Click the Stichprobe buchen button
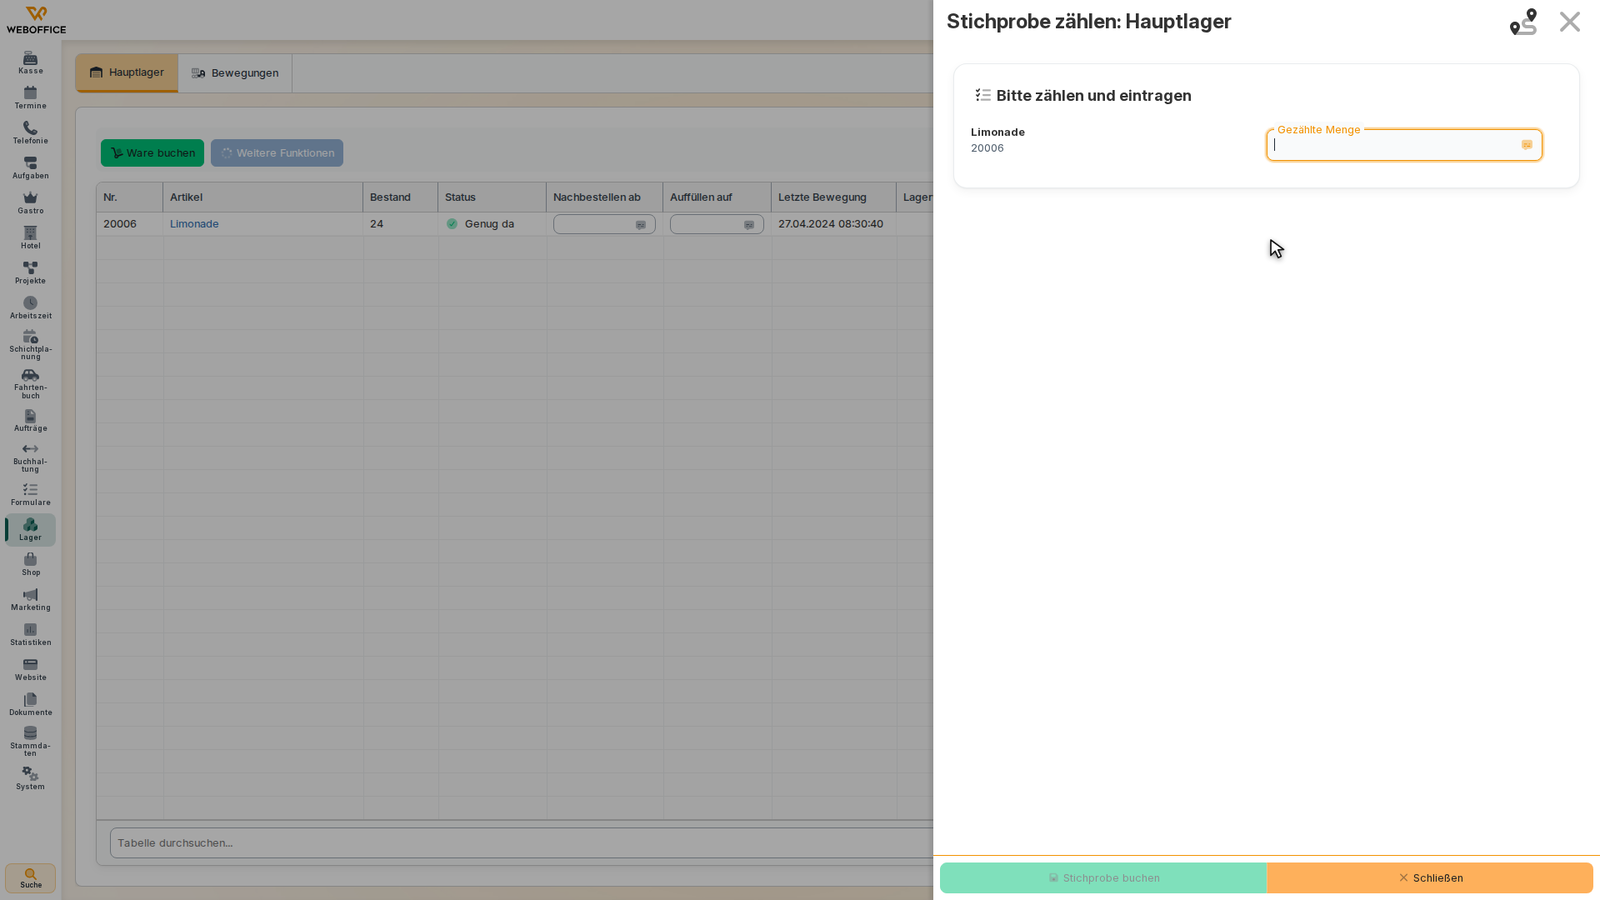Screen dimensions: 1600x900 [x=1103, y=878]
